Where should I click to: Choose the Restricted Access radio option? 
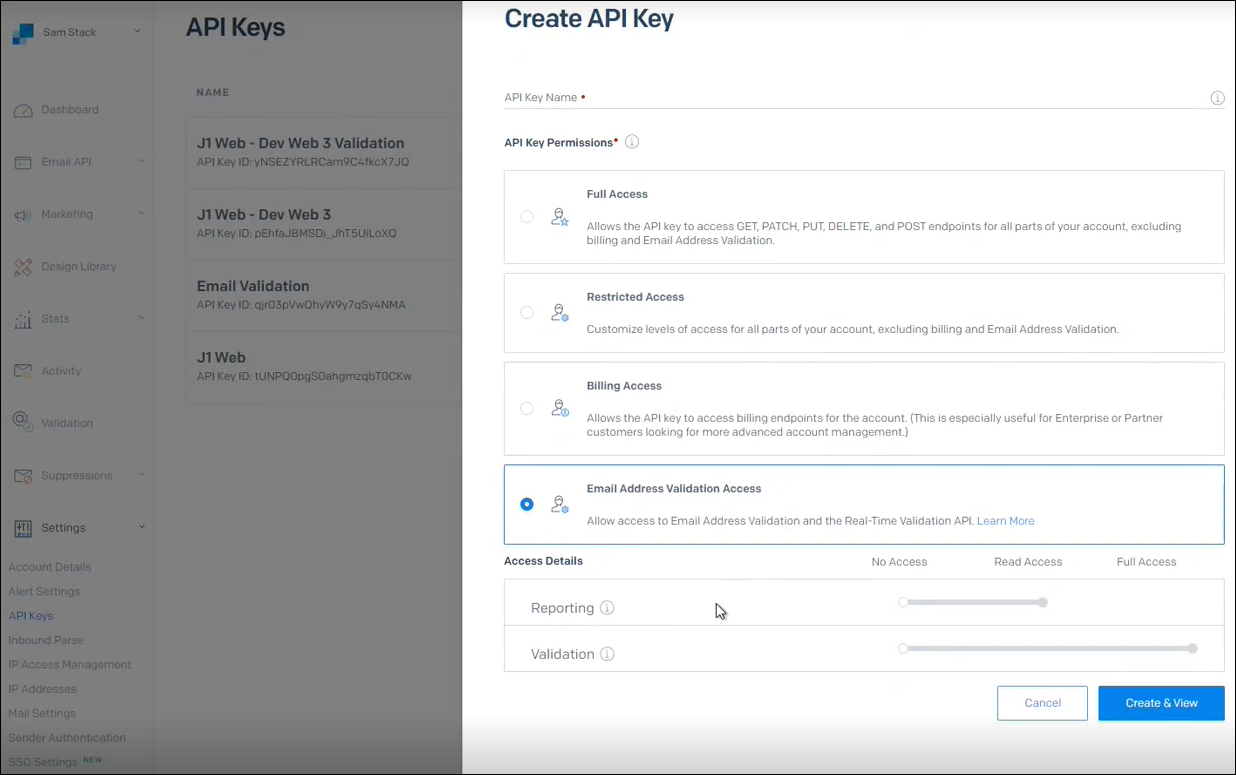(527, 313)
